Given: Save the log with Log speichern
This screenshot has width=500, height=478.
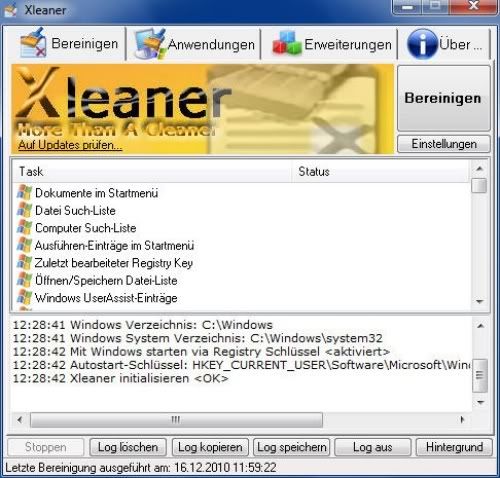Looking at the screenshot, I should point(292,447).
